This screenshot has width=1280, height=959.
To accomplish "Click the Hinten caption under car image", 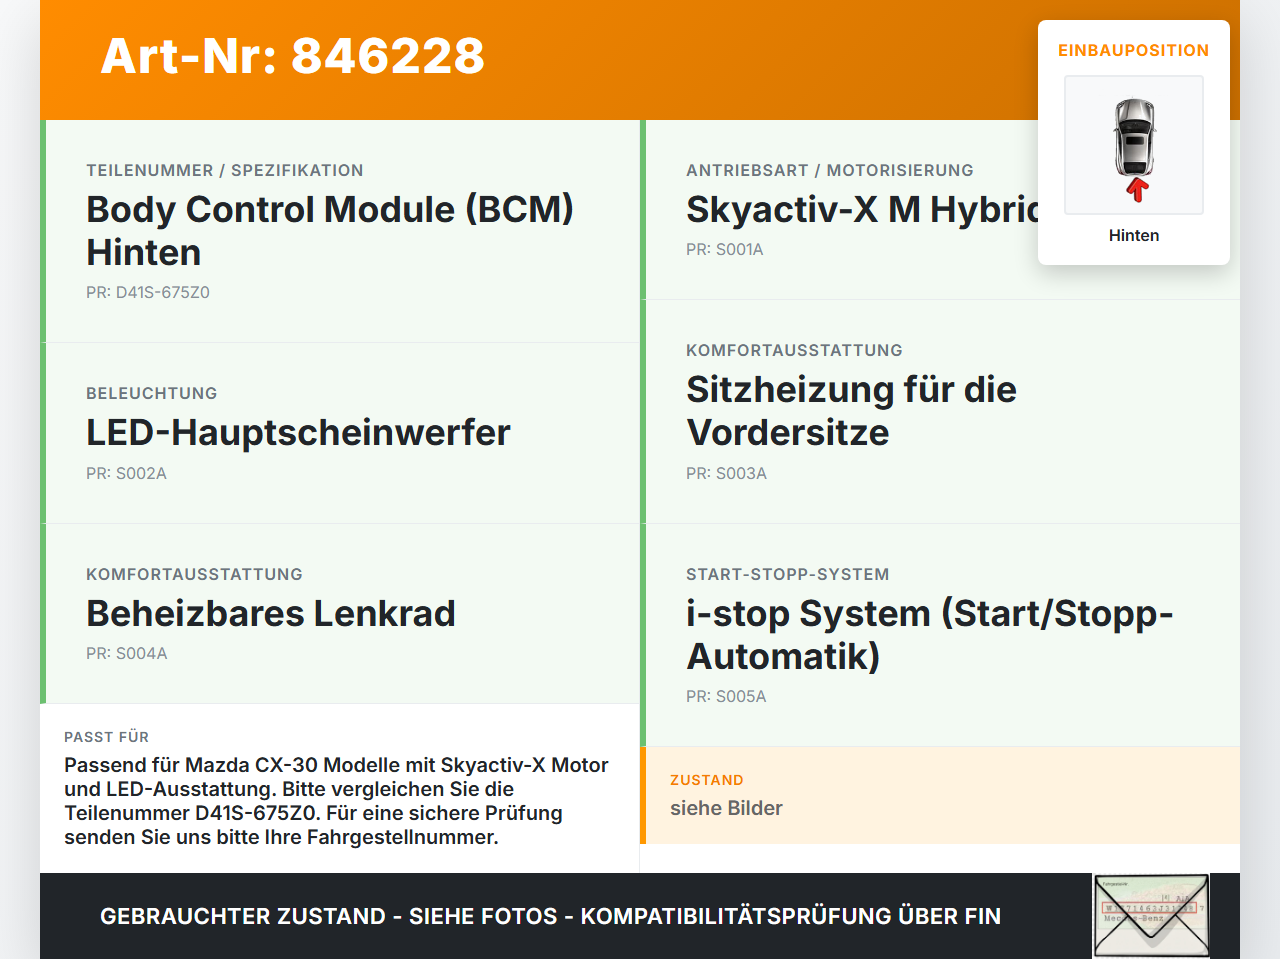I will (1134, 236).
